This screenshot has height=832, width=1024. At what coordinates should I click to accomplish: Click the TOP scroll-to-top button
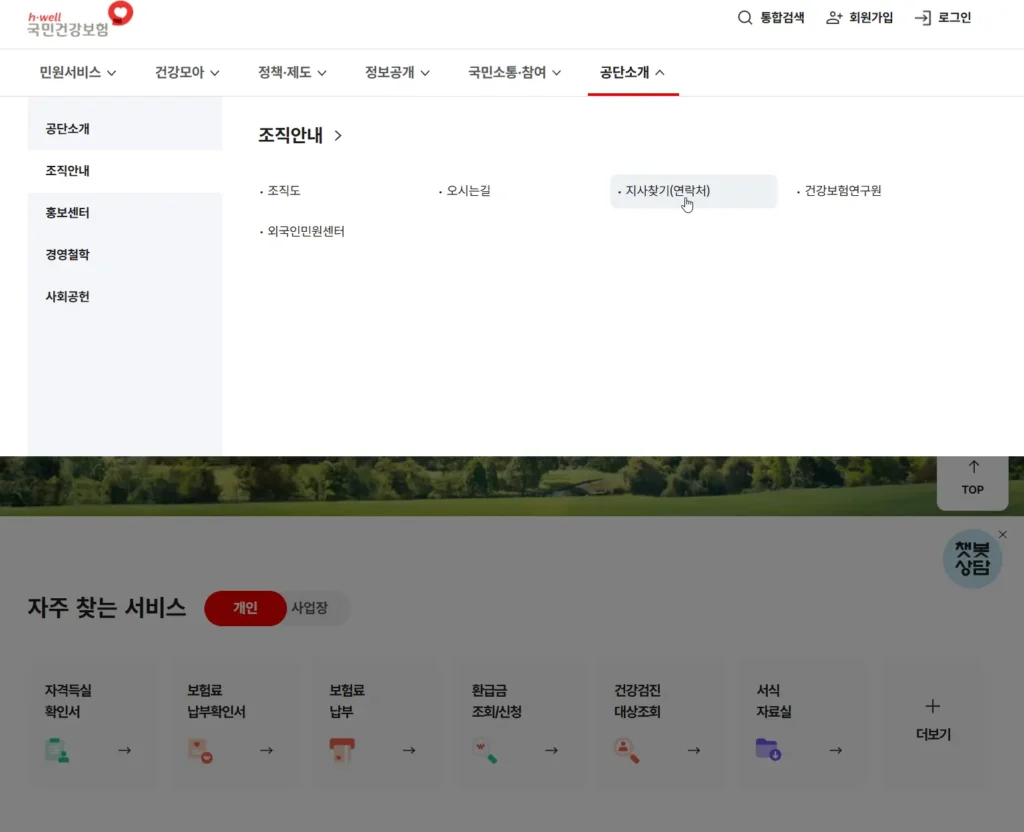(972, 482)
